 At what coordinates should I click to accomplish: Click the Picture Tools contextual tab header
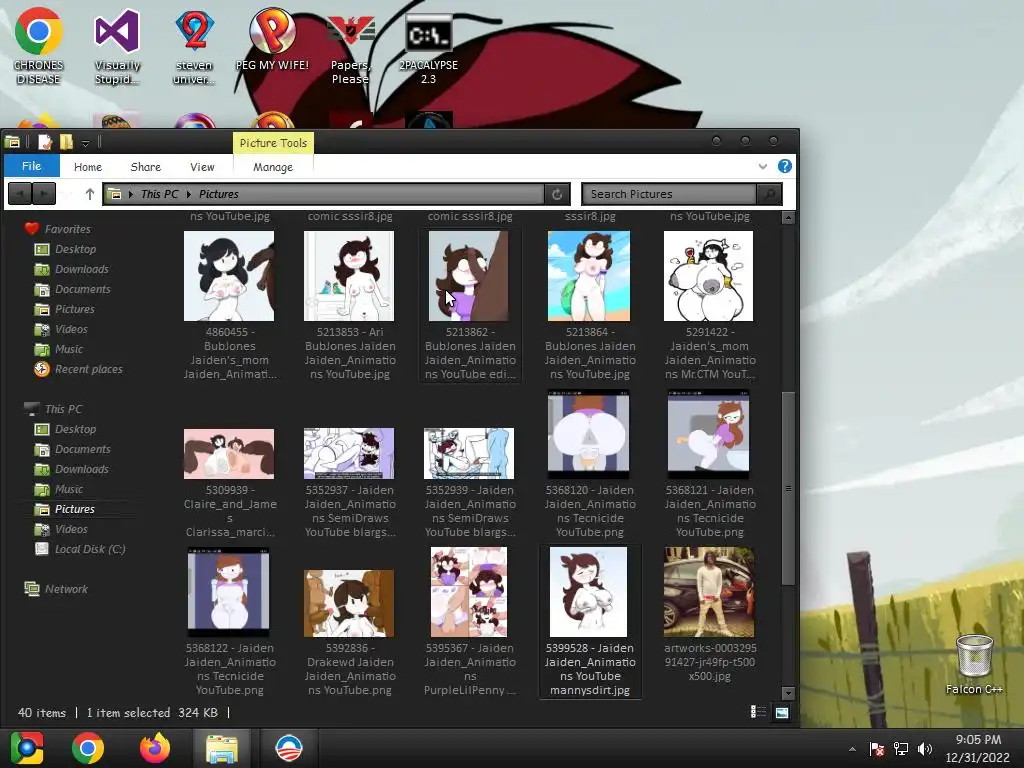coord(273,142)
